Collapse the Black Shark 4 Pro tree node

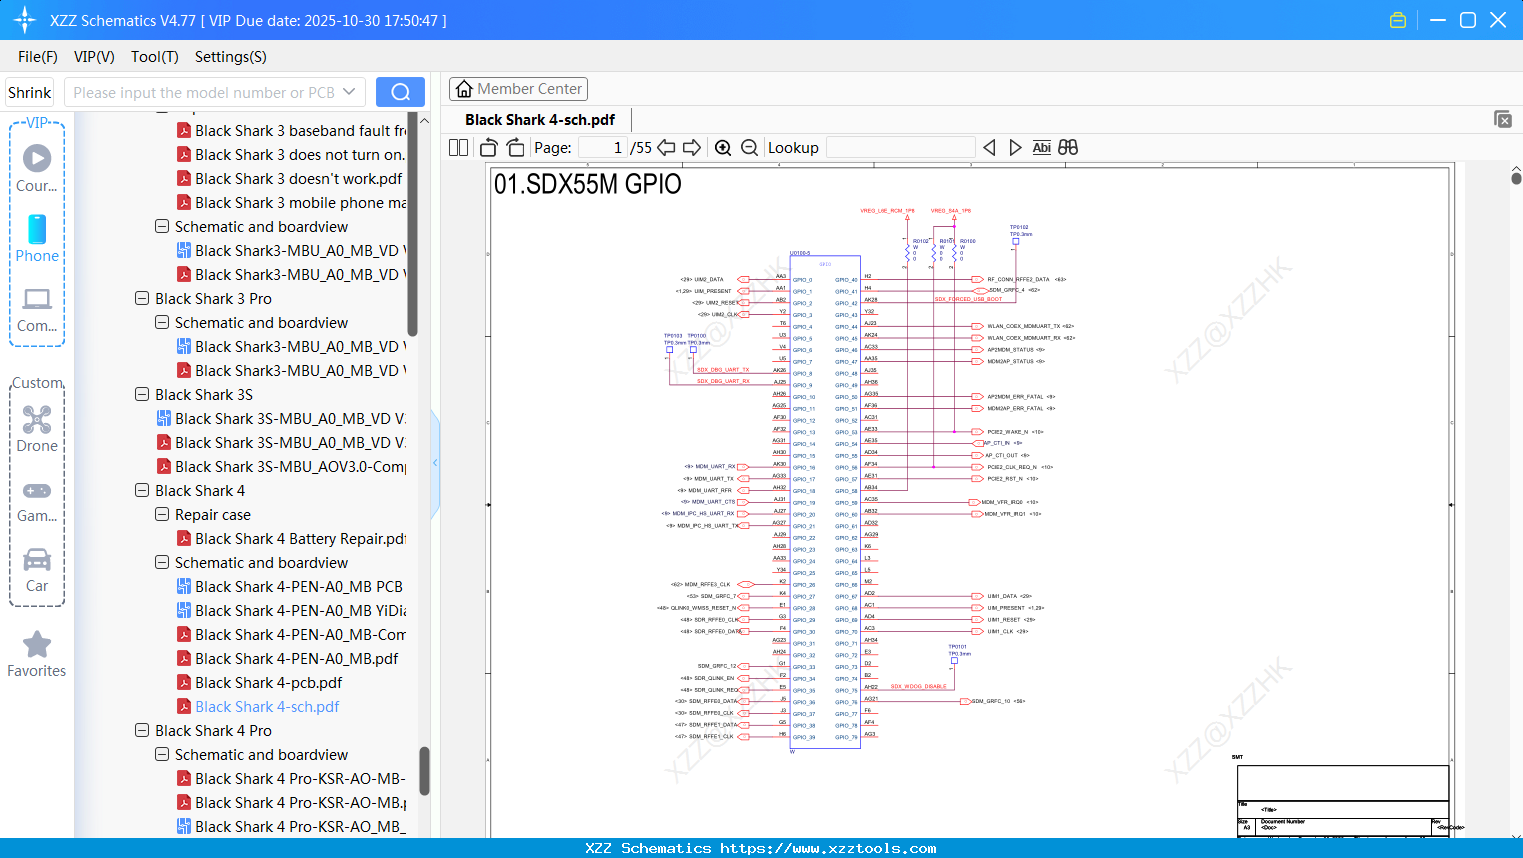(x=142, y=730)
